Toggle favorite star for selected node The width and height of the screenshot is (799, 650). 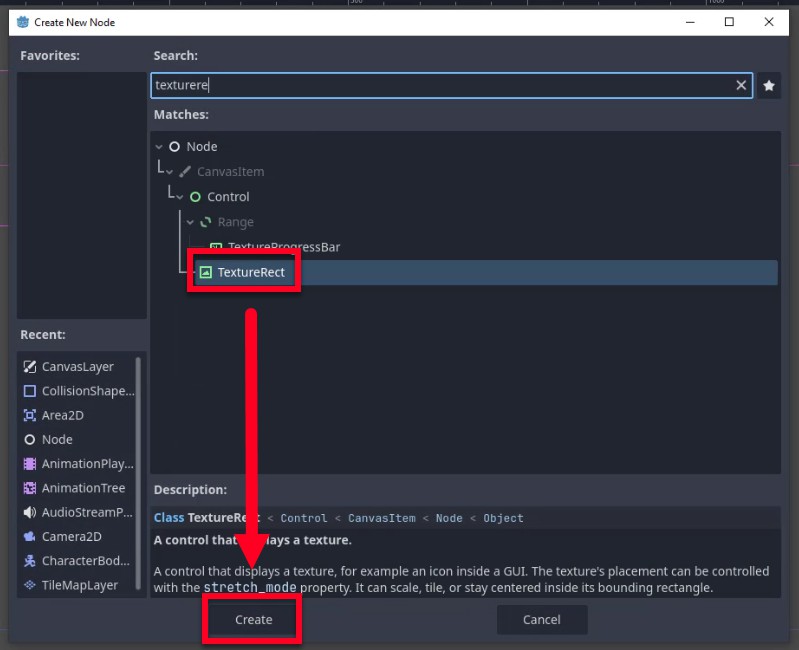(769, 86)
